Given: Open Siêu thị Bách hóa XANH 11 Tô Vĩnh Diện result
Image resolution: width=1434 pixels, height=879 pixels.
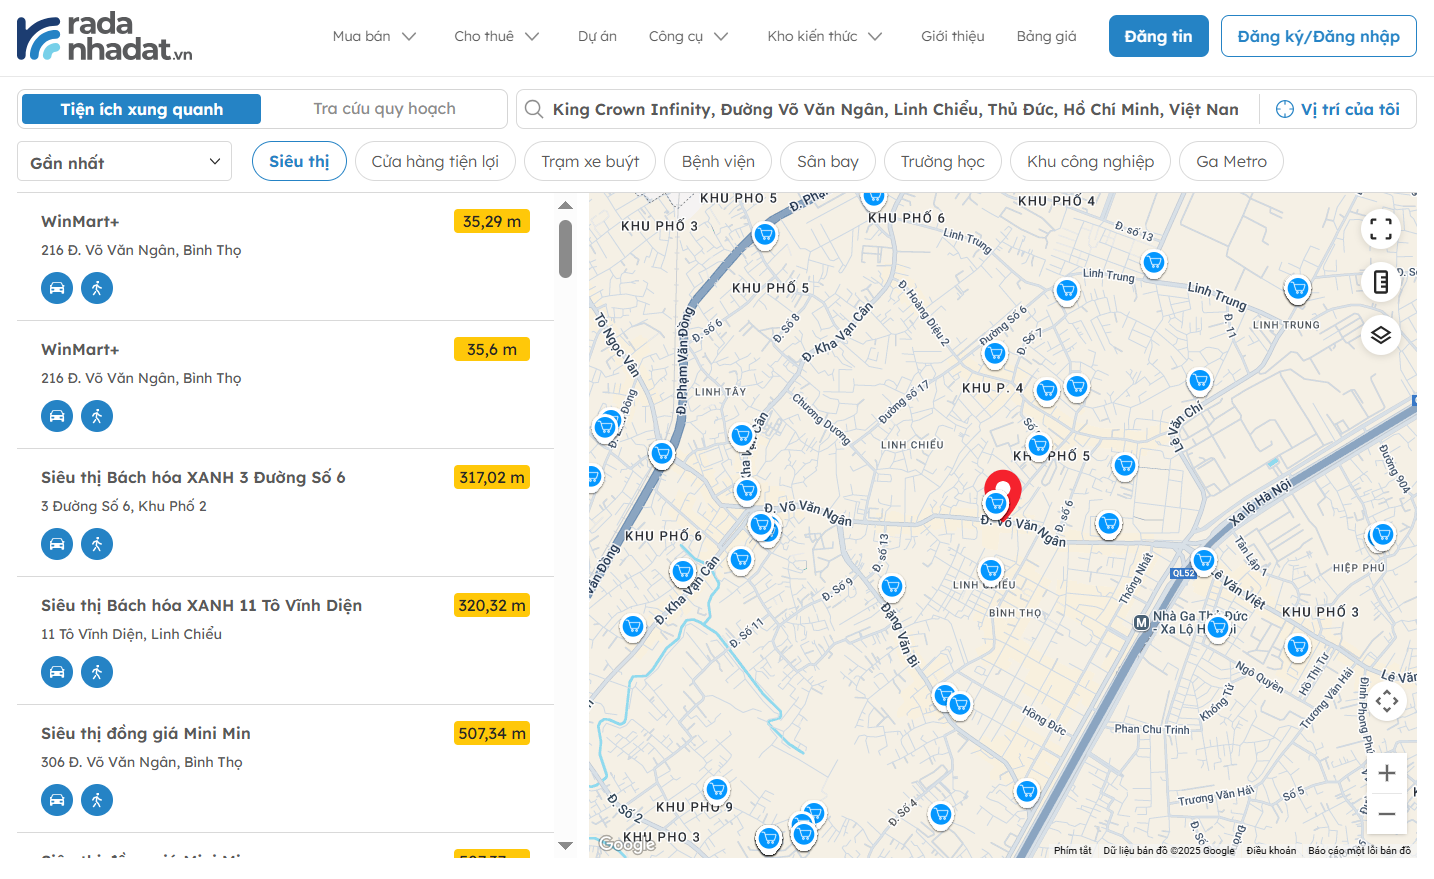Looking at the screenshot, I should [201, 606].
